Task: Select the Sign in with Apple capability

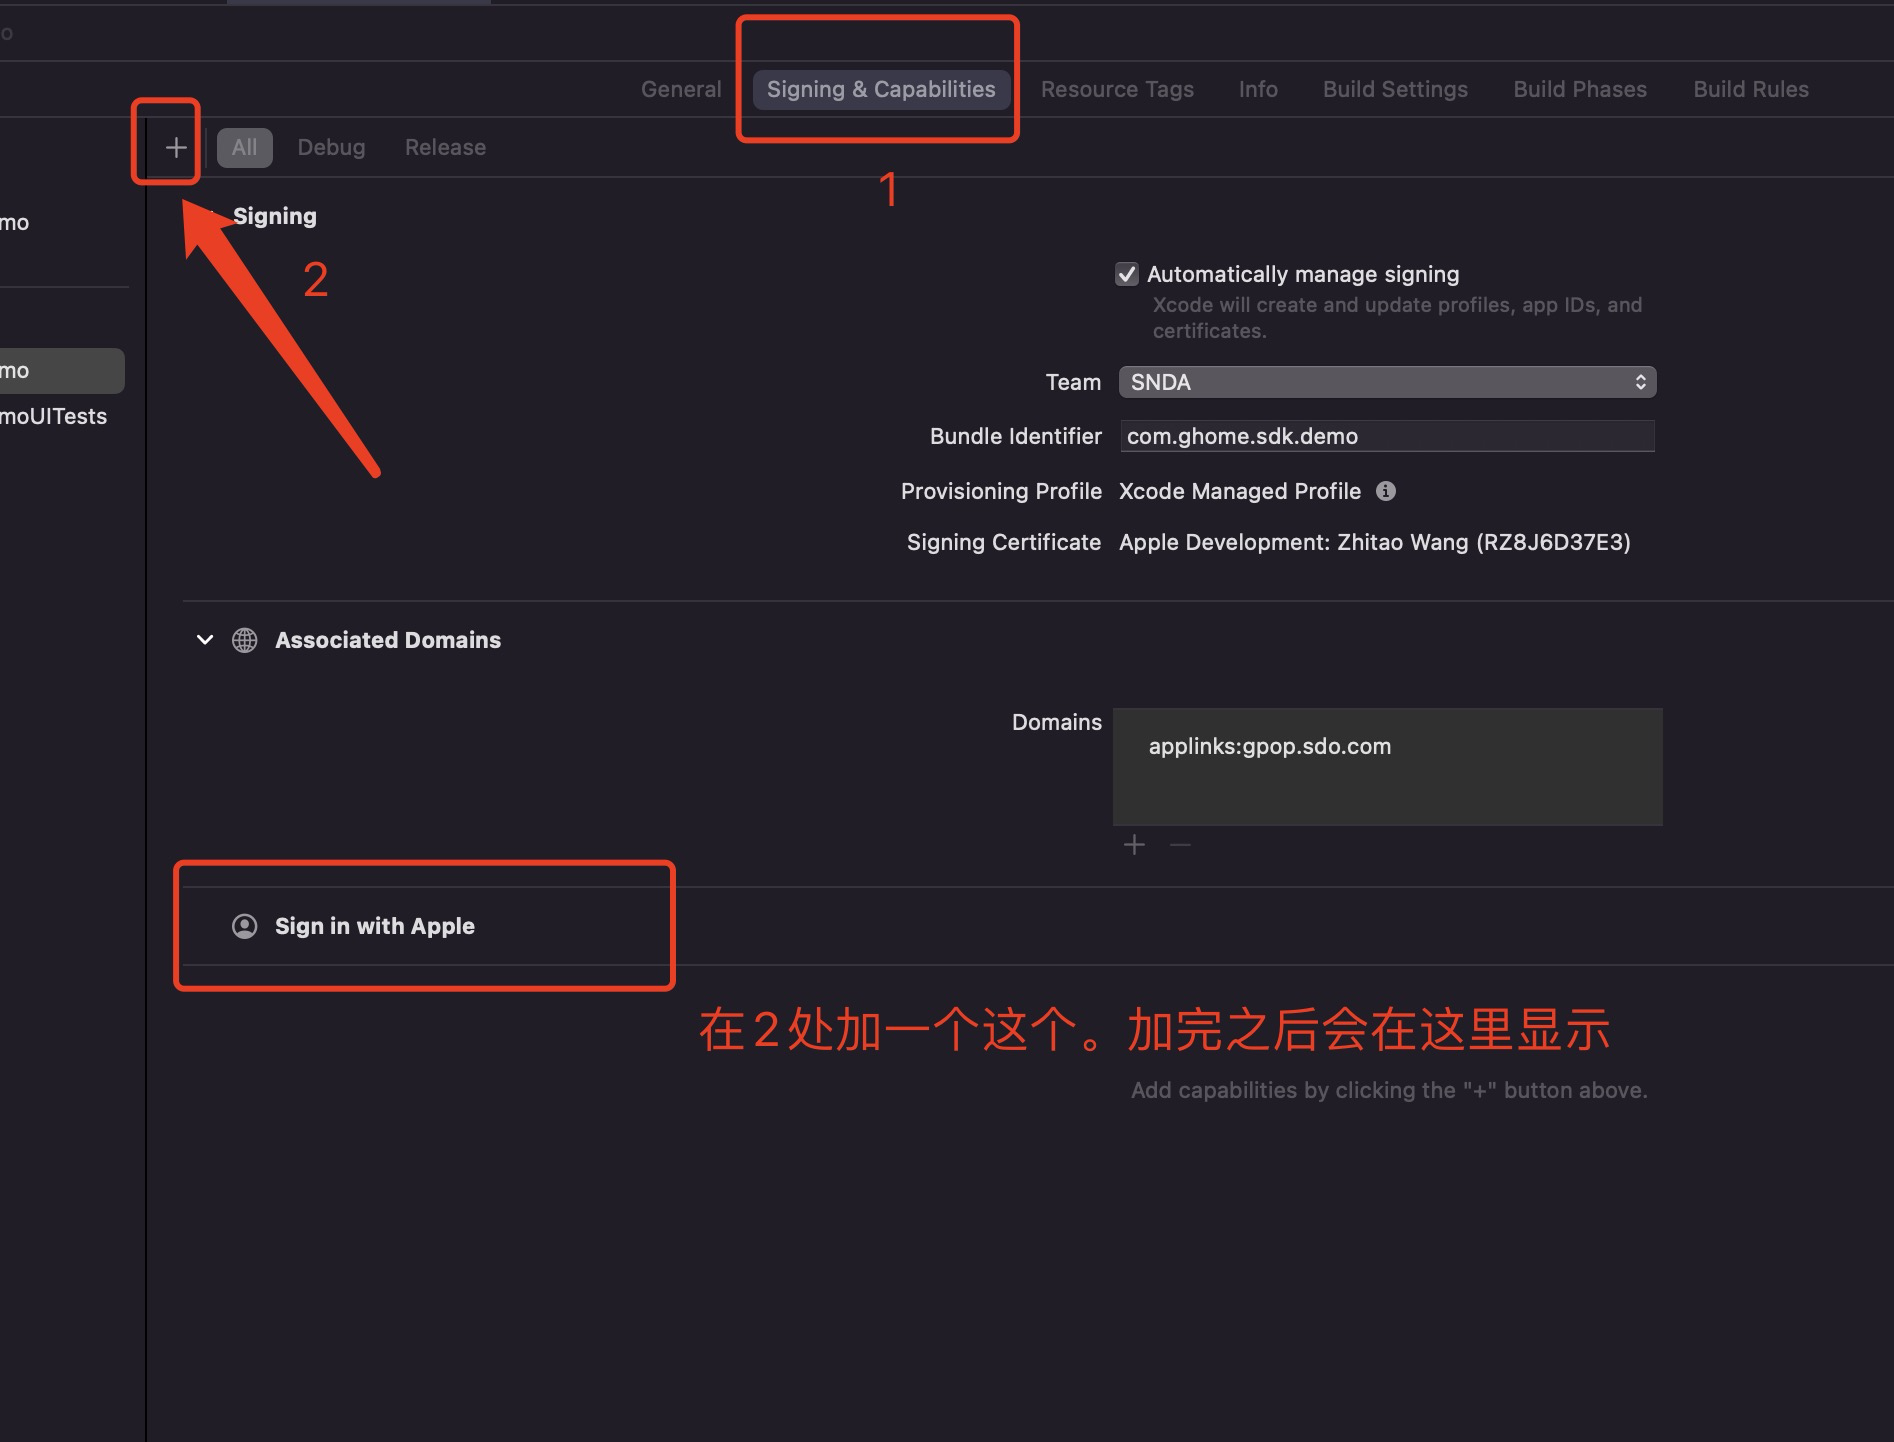Action: tap(375, 926)
